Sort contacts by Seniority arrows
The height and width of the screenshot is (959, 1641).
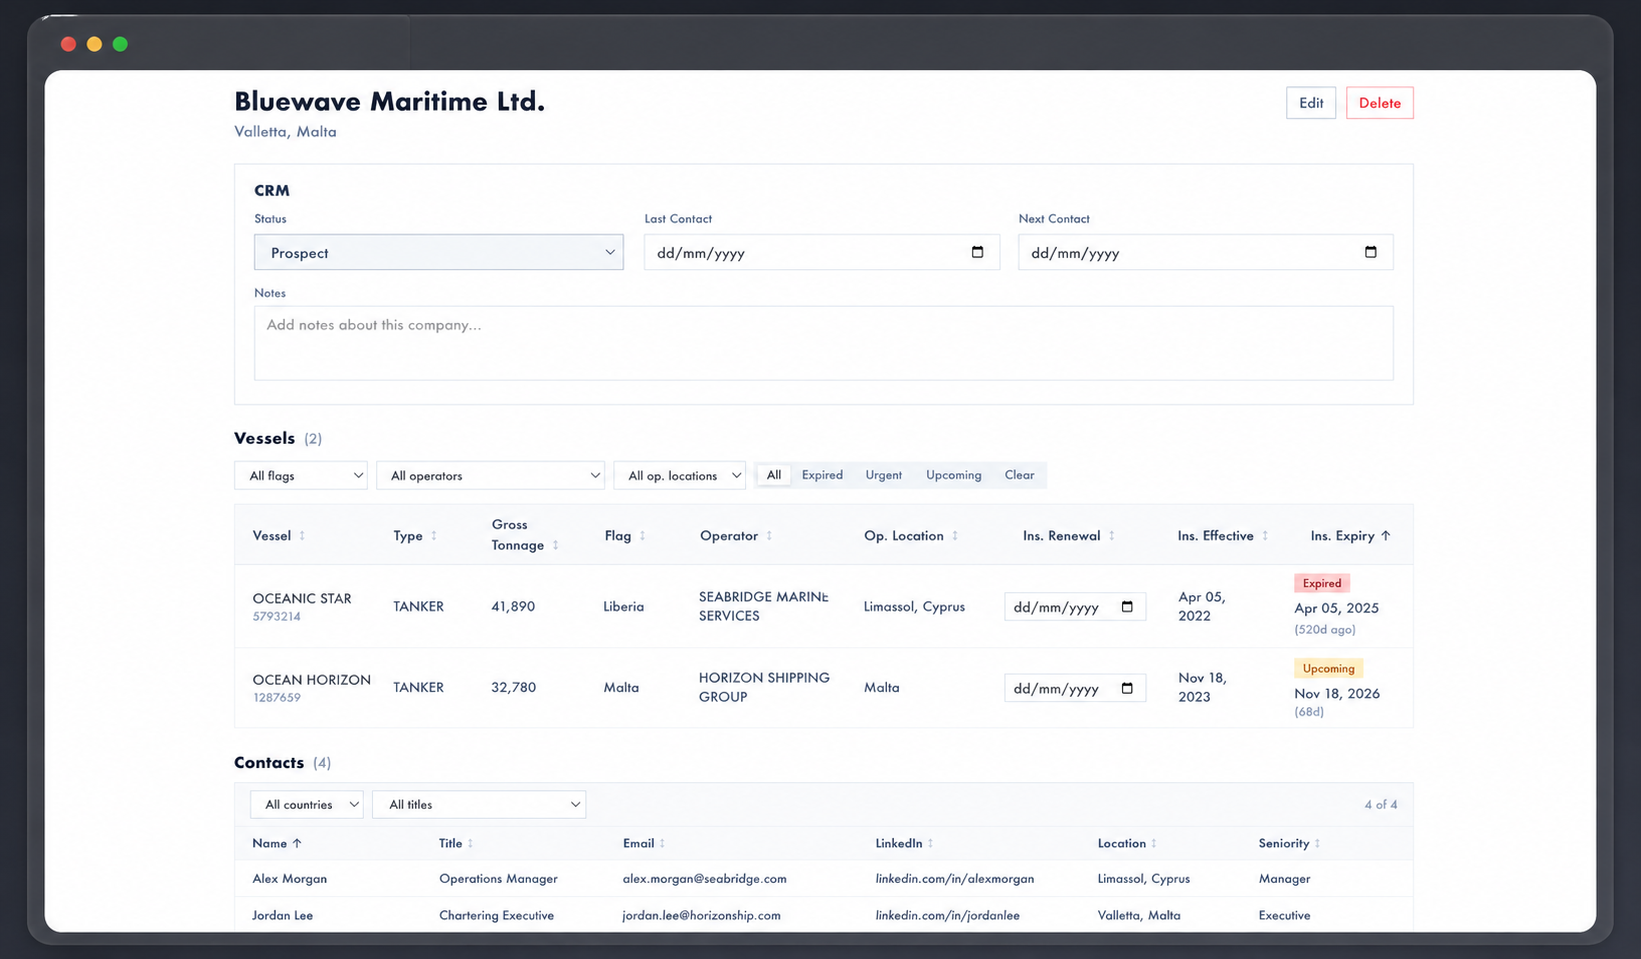[x=1317, y=843]
